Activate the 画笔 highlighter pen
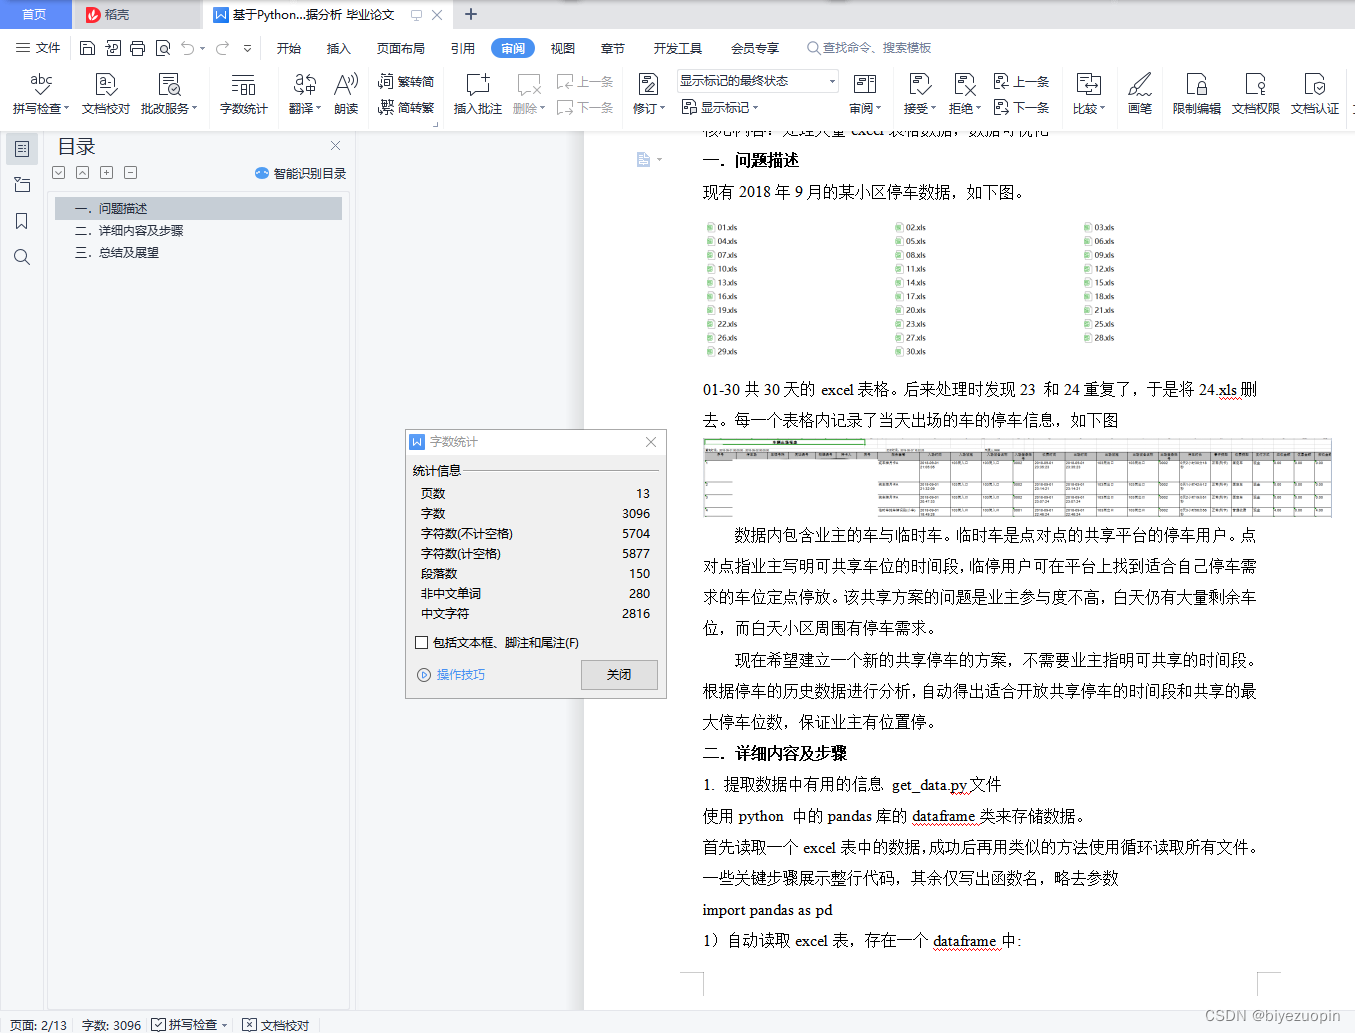 pos(1139,95)
